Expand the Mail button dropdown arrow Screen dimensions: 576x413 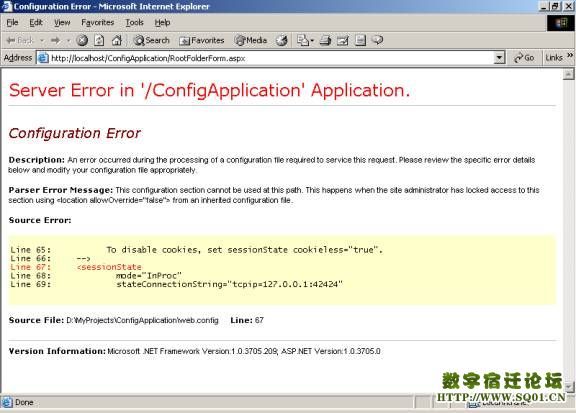[x=312, y=40]
